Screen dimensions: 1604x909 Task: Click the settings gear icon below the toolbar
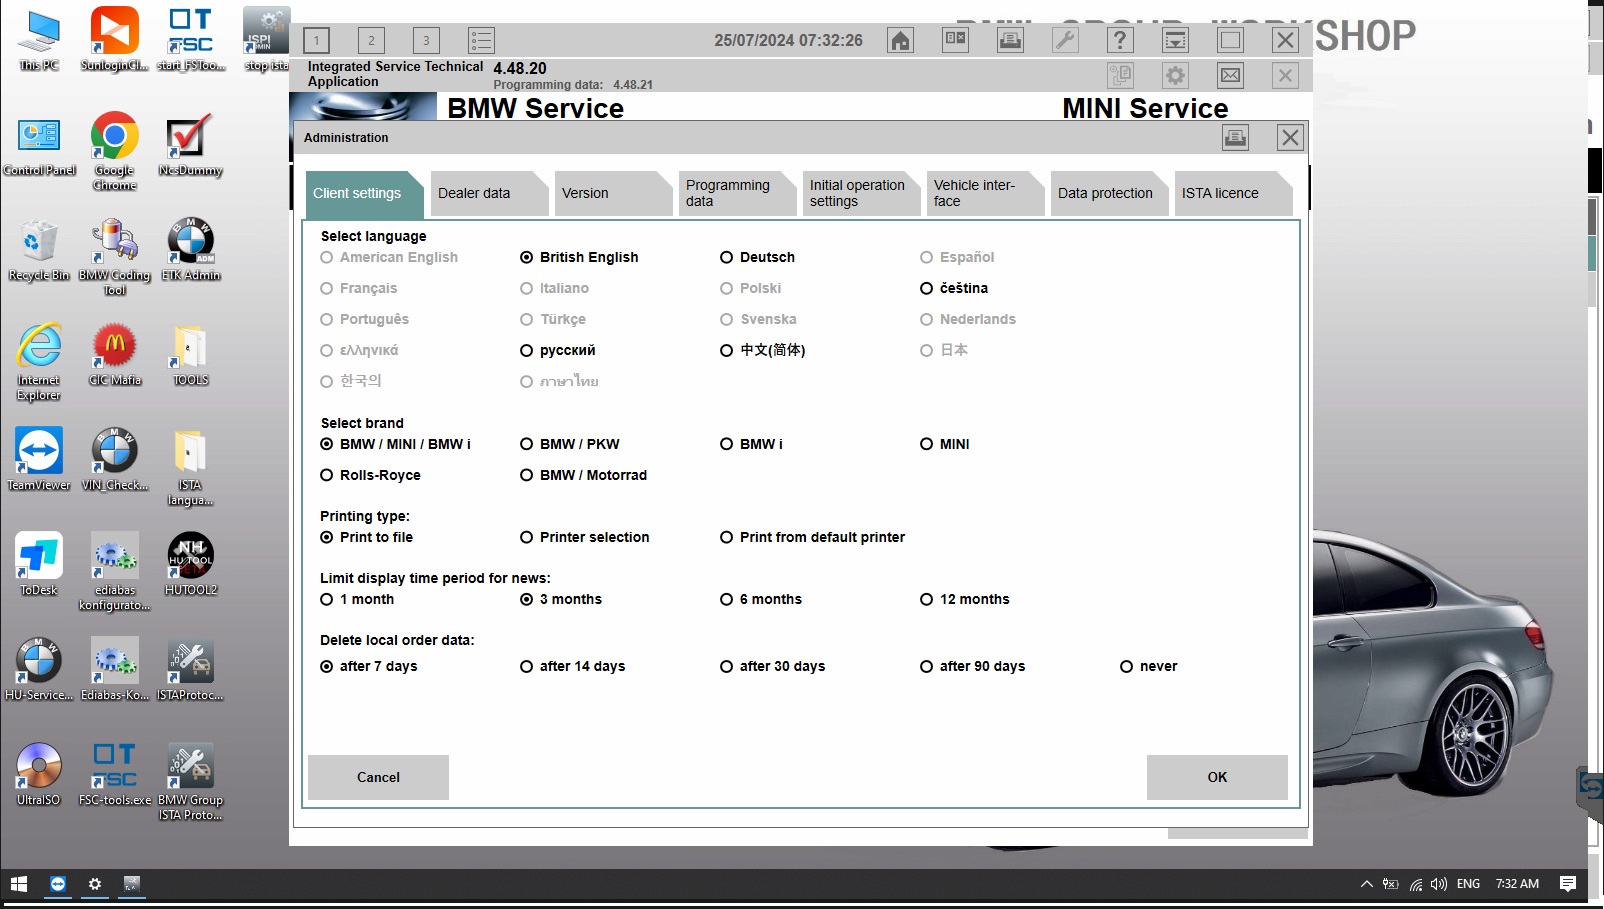pos(1174,75)
